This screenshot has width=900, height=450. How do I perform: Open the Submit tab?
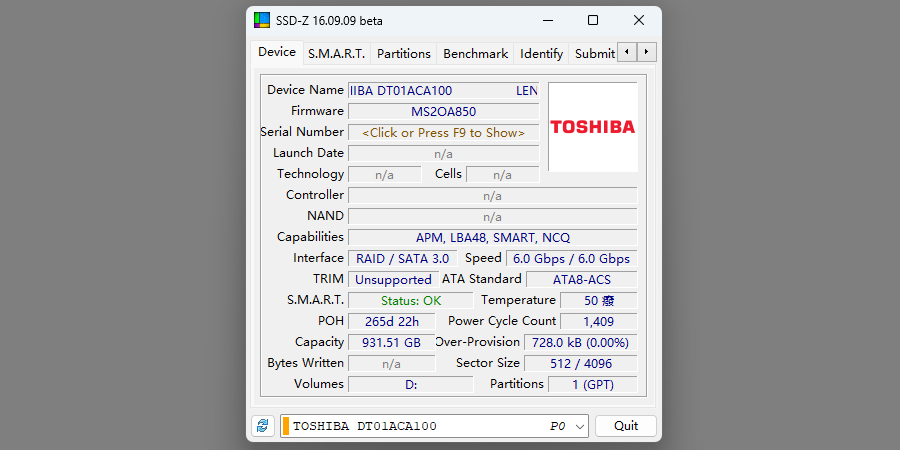[594, 54]
